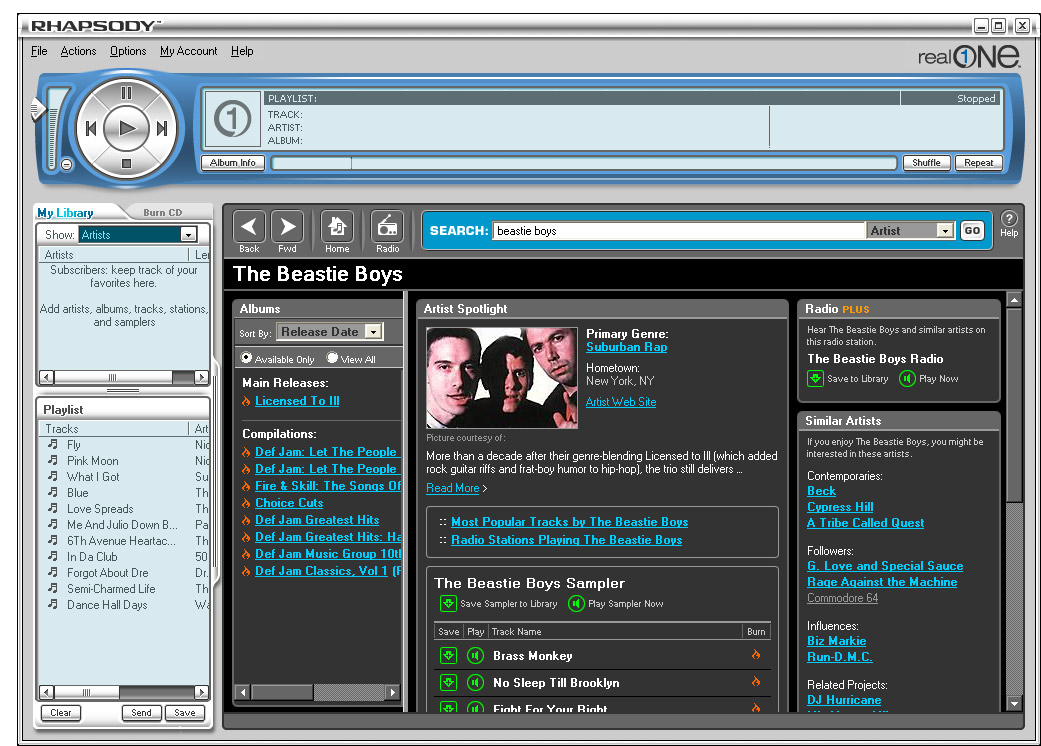Click the Album Info button
This screenshot has width=1041, height=746.
pyautogui.click(x=233, y=163)
